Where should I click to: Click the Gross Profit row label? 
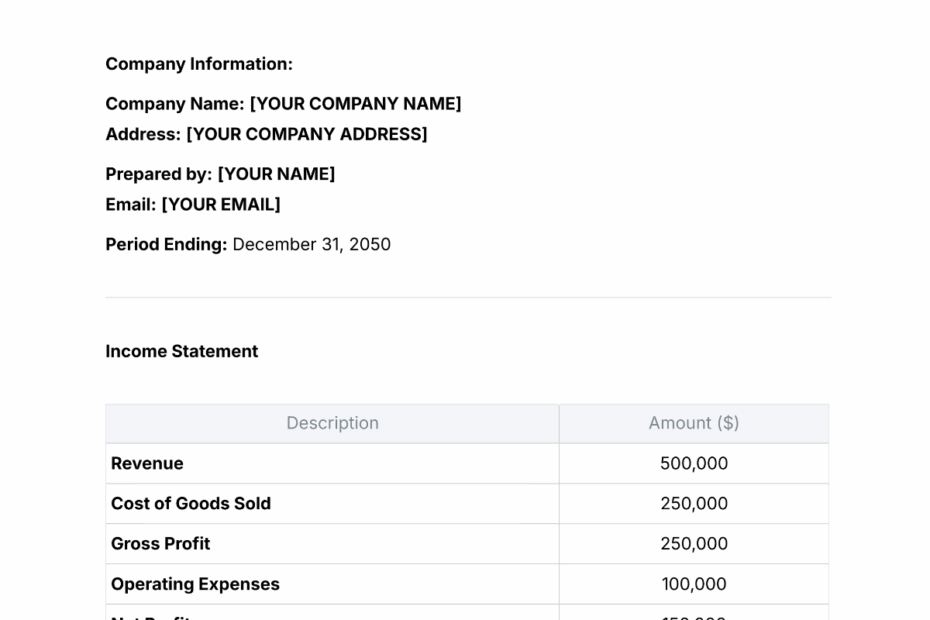(161, 543)
